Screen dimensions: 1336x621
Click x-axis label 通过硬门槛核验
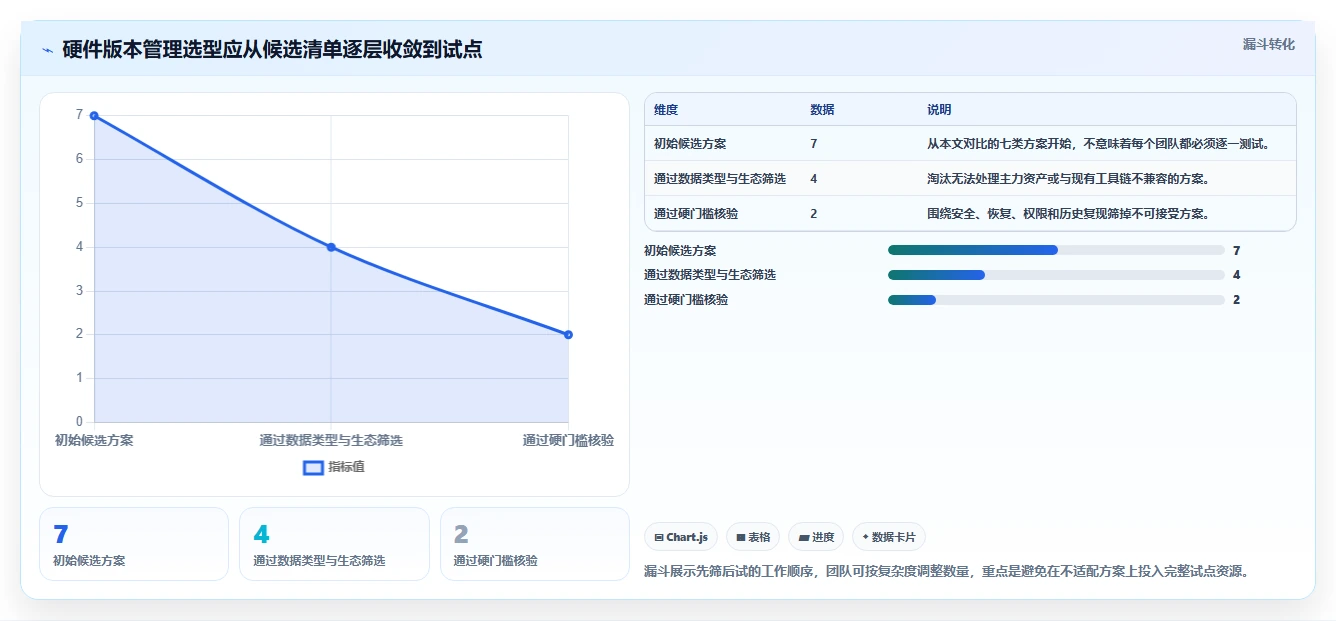pyautogui.click(x=568, y=440)
